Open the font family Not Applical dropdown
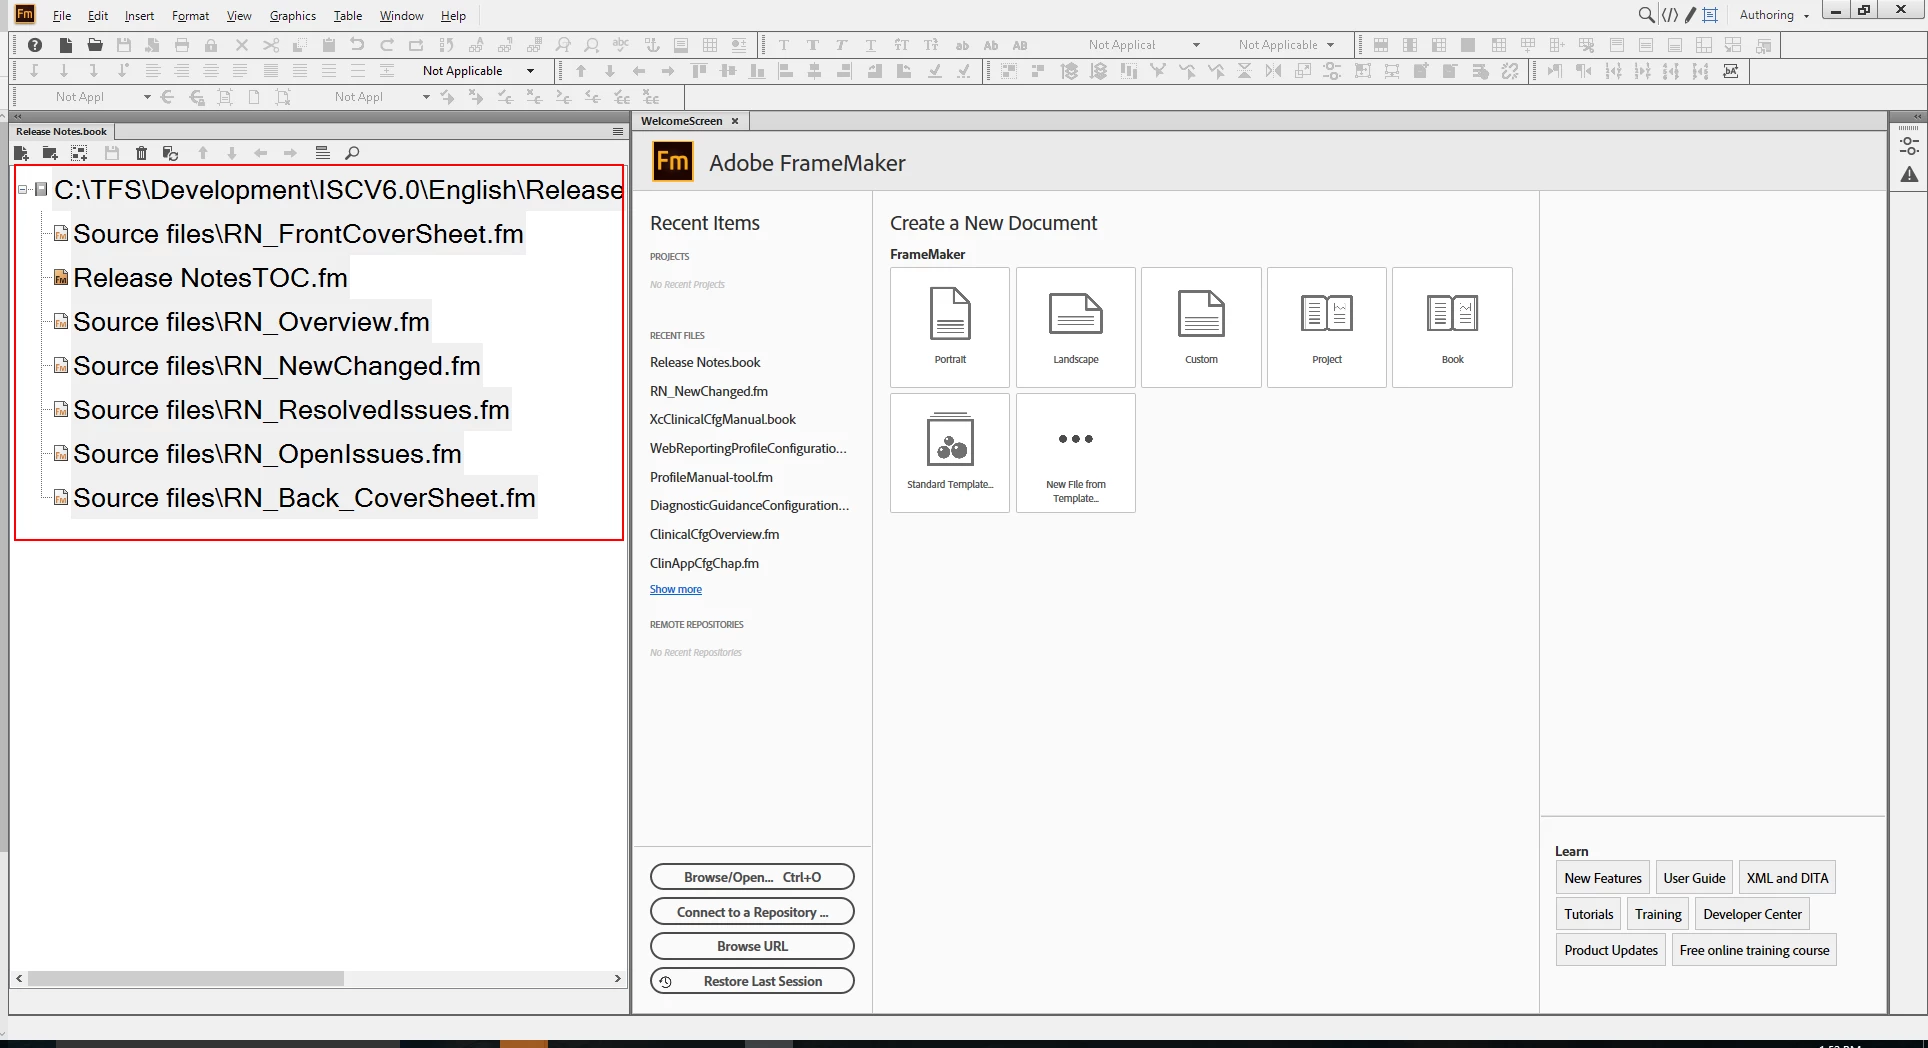Viewport: 1928px width, 1048px height. (1196, 45)
